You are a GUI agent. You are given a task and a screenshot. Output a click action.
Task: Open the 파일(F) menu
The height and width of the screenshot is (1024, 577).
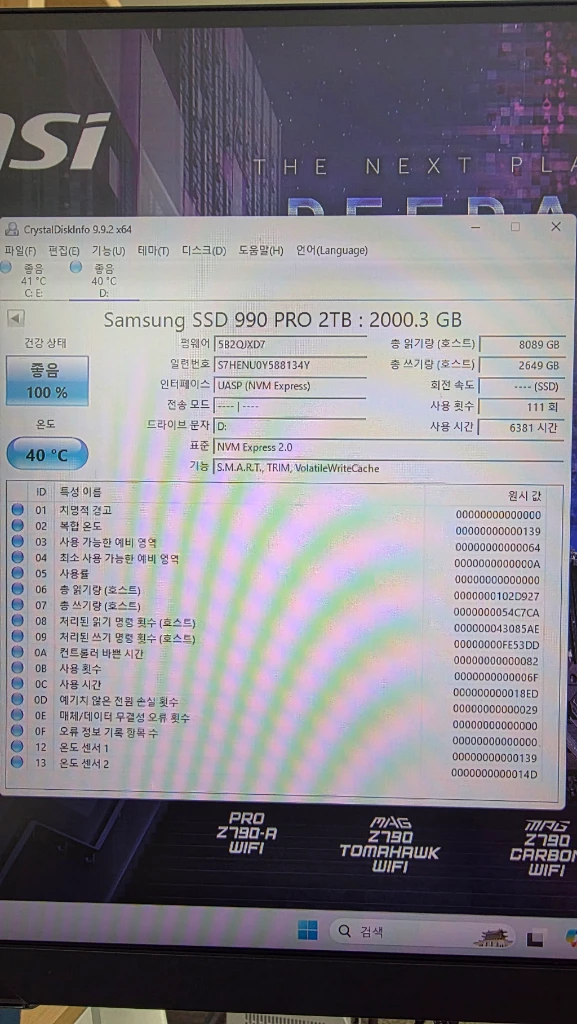coord(20,251)
